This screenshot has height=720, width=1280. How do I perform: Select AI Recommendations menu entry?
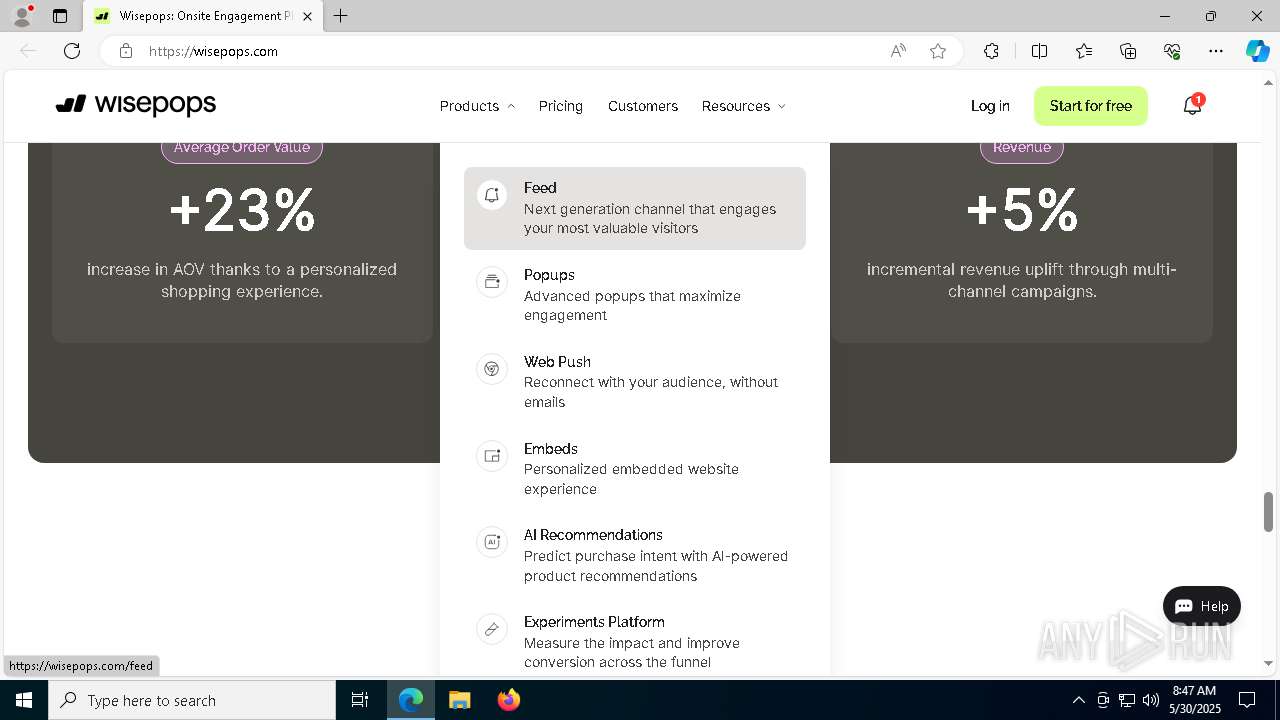point(635,555)
